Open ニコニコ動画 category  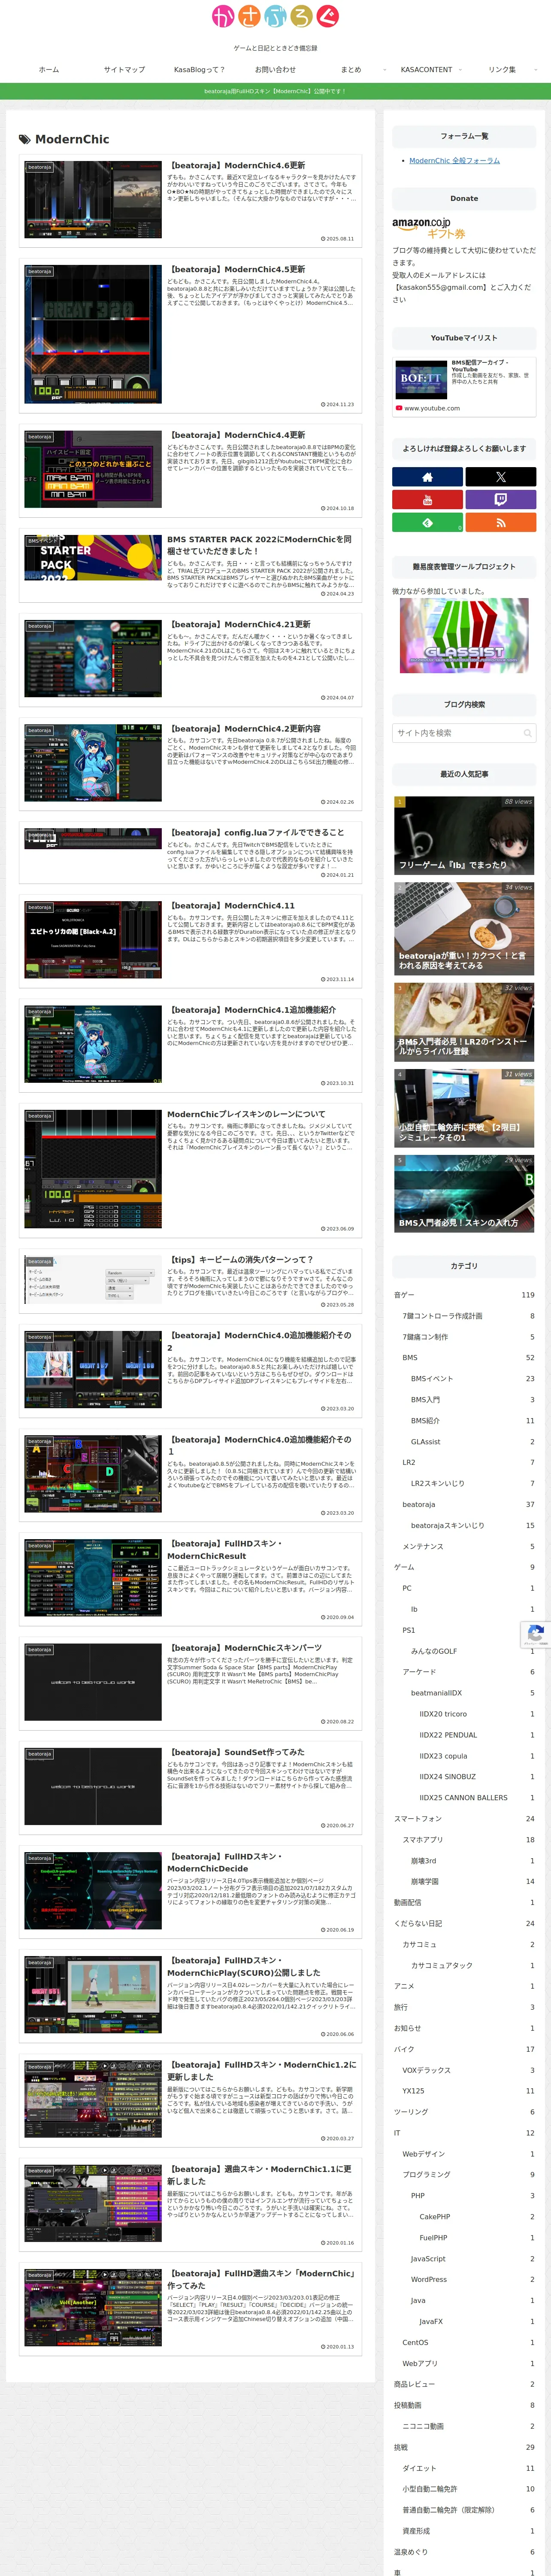click(x=468, y=2426)
